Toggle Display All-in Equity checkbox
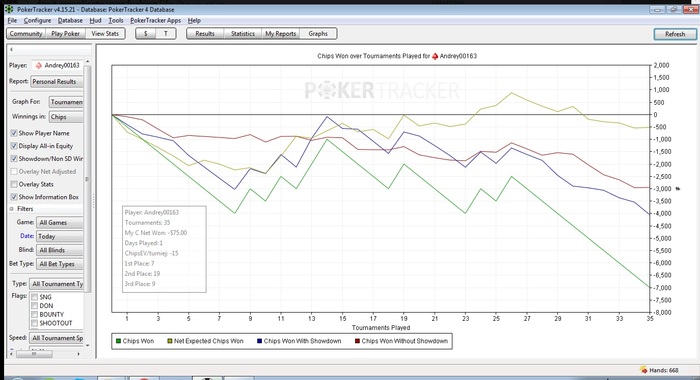Viewport: 700px width, 380px height. [14, 146]
